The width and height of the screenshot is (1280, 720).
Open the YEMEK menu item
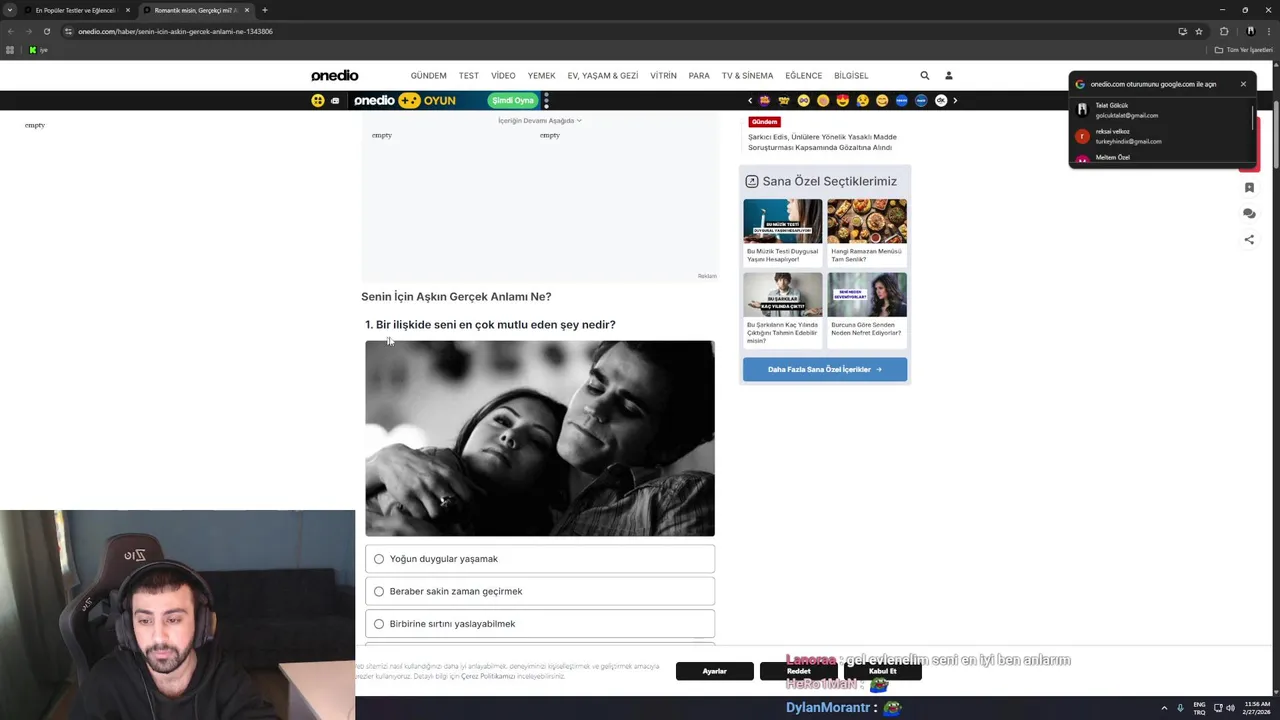(541, 76)
